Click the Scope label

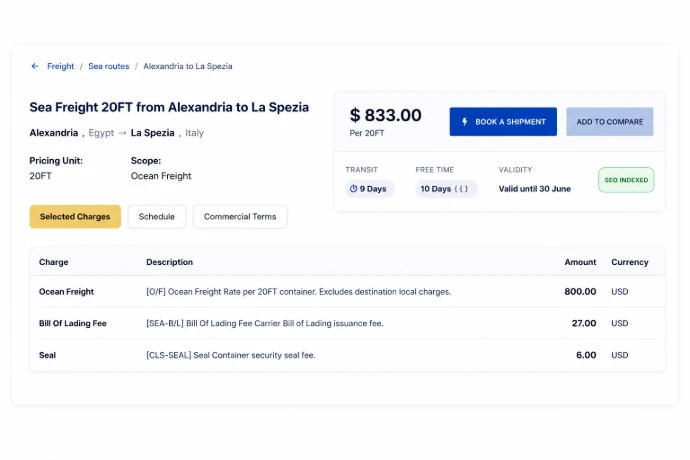coord(146,161)
